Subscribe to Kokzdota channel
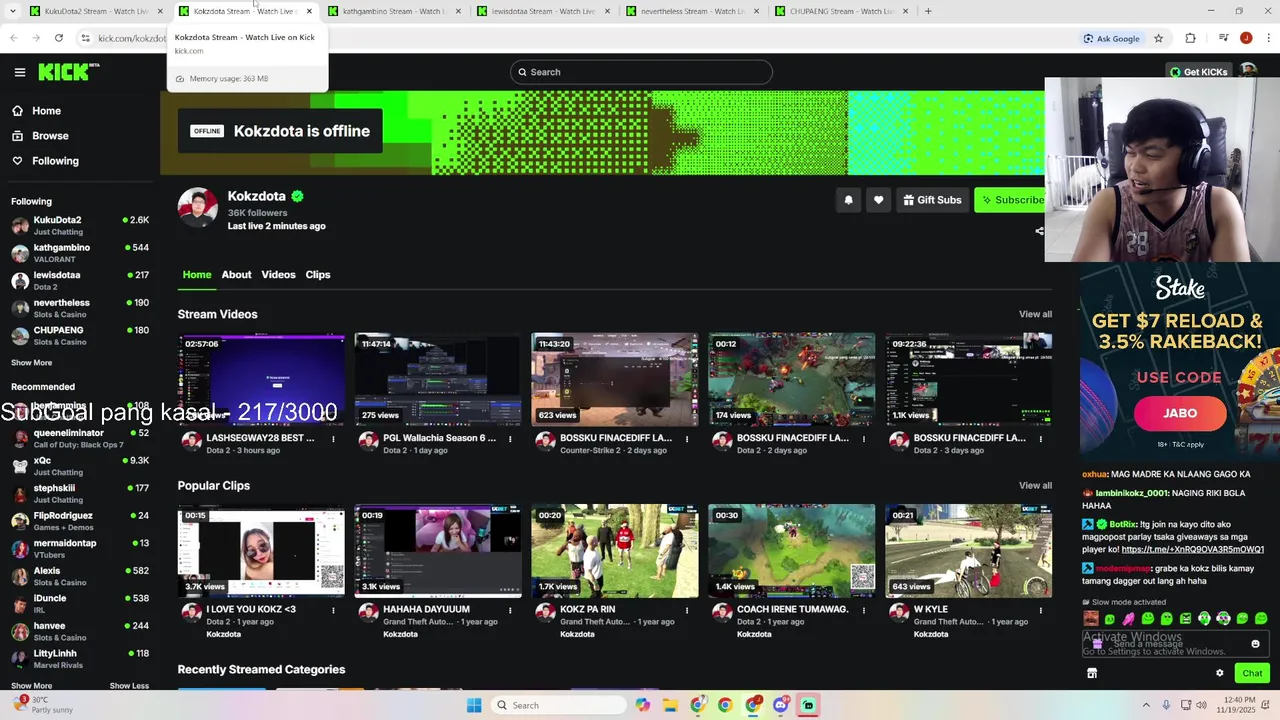 (x=1010, y=200)
